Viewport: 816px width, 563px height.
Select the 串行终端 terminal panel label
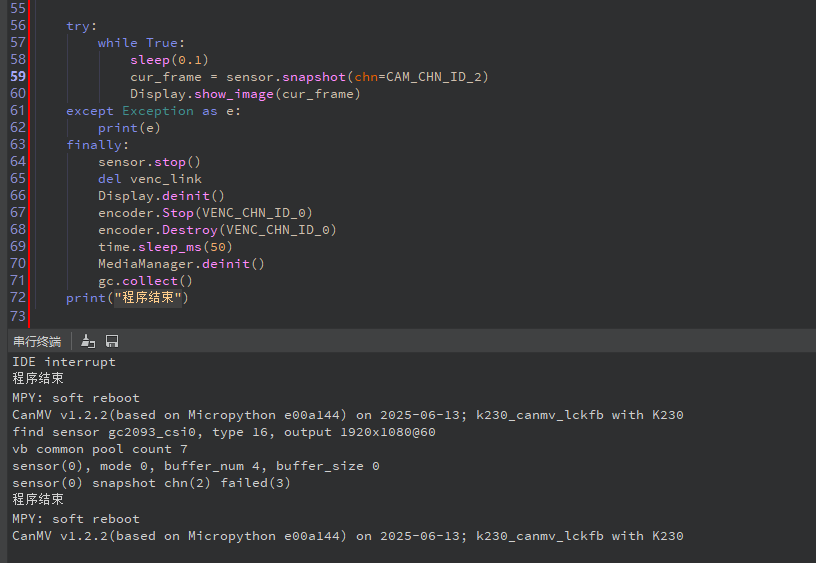pos(37,341)
